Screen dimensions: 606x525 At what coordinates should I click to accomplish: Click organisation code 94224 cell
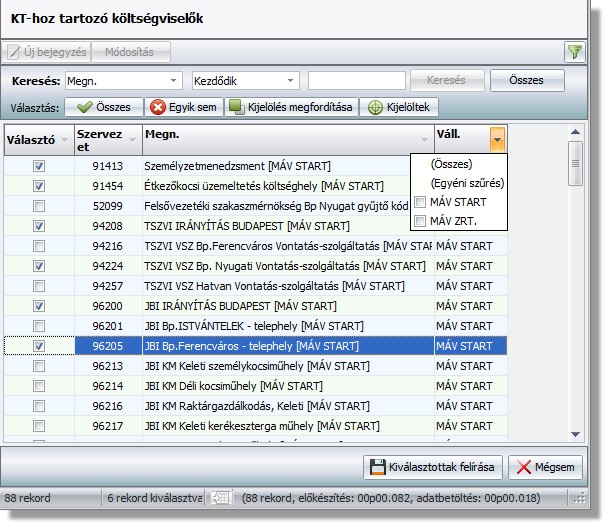tap(108, 266)
